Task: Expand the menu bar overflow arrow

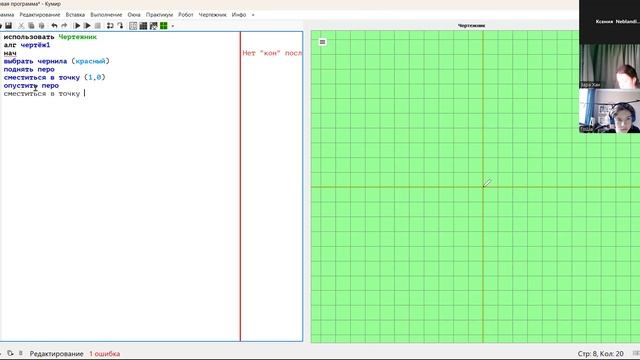Action: coord(253,15)
